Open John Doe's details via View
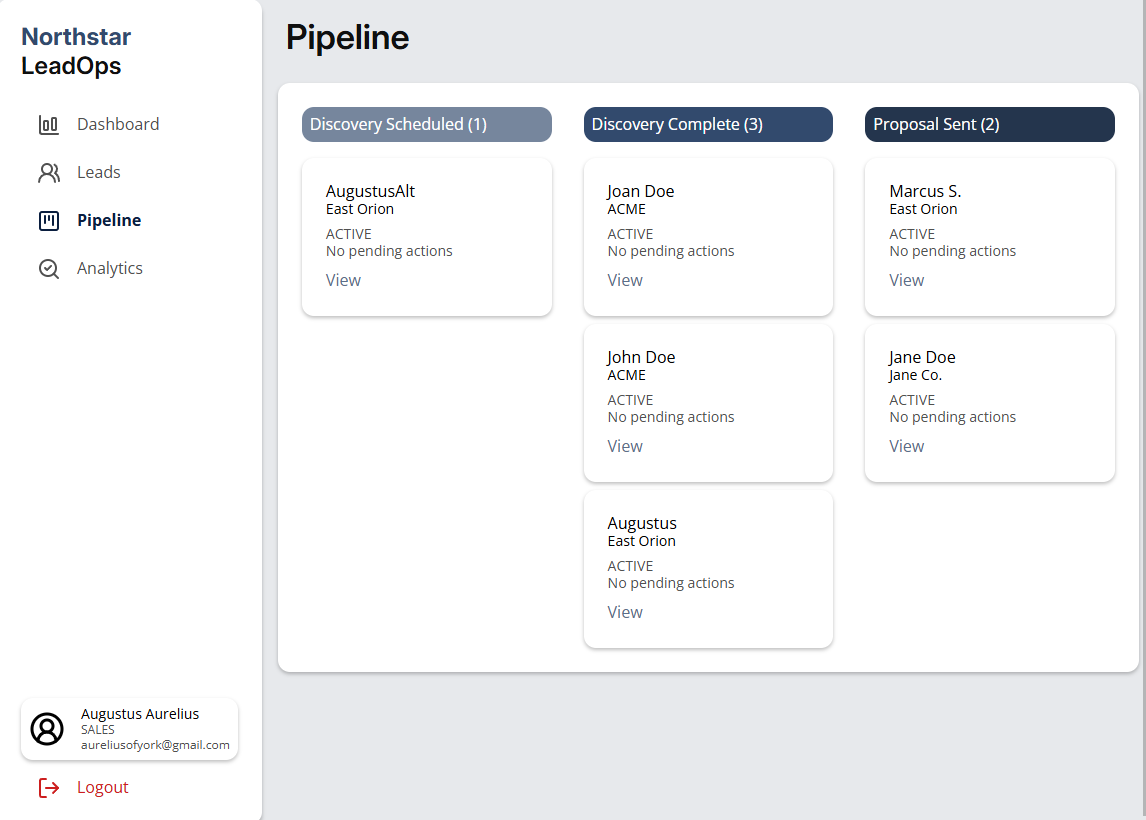1146x820 pixels. tap(625, 445)
